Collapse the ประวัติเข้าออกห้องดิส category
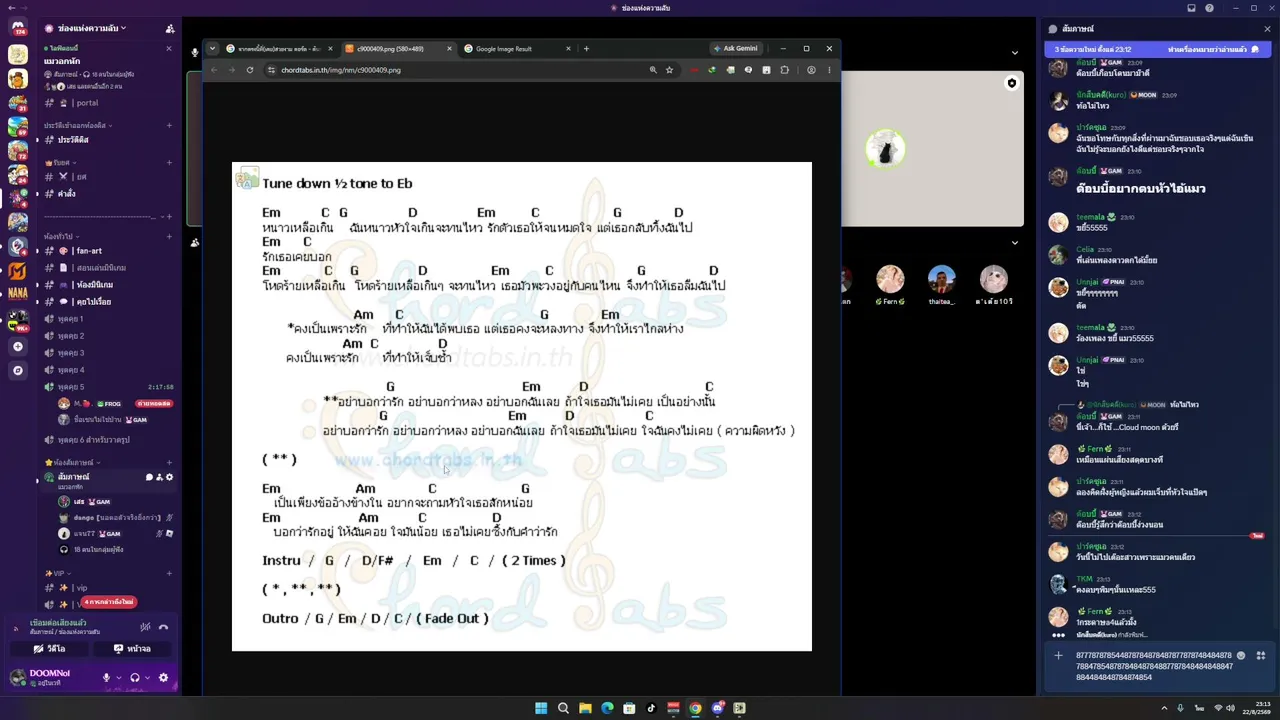The image size is (1280, 720). tap(77, 126)
